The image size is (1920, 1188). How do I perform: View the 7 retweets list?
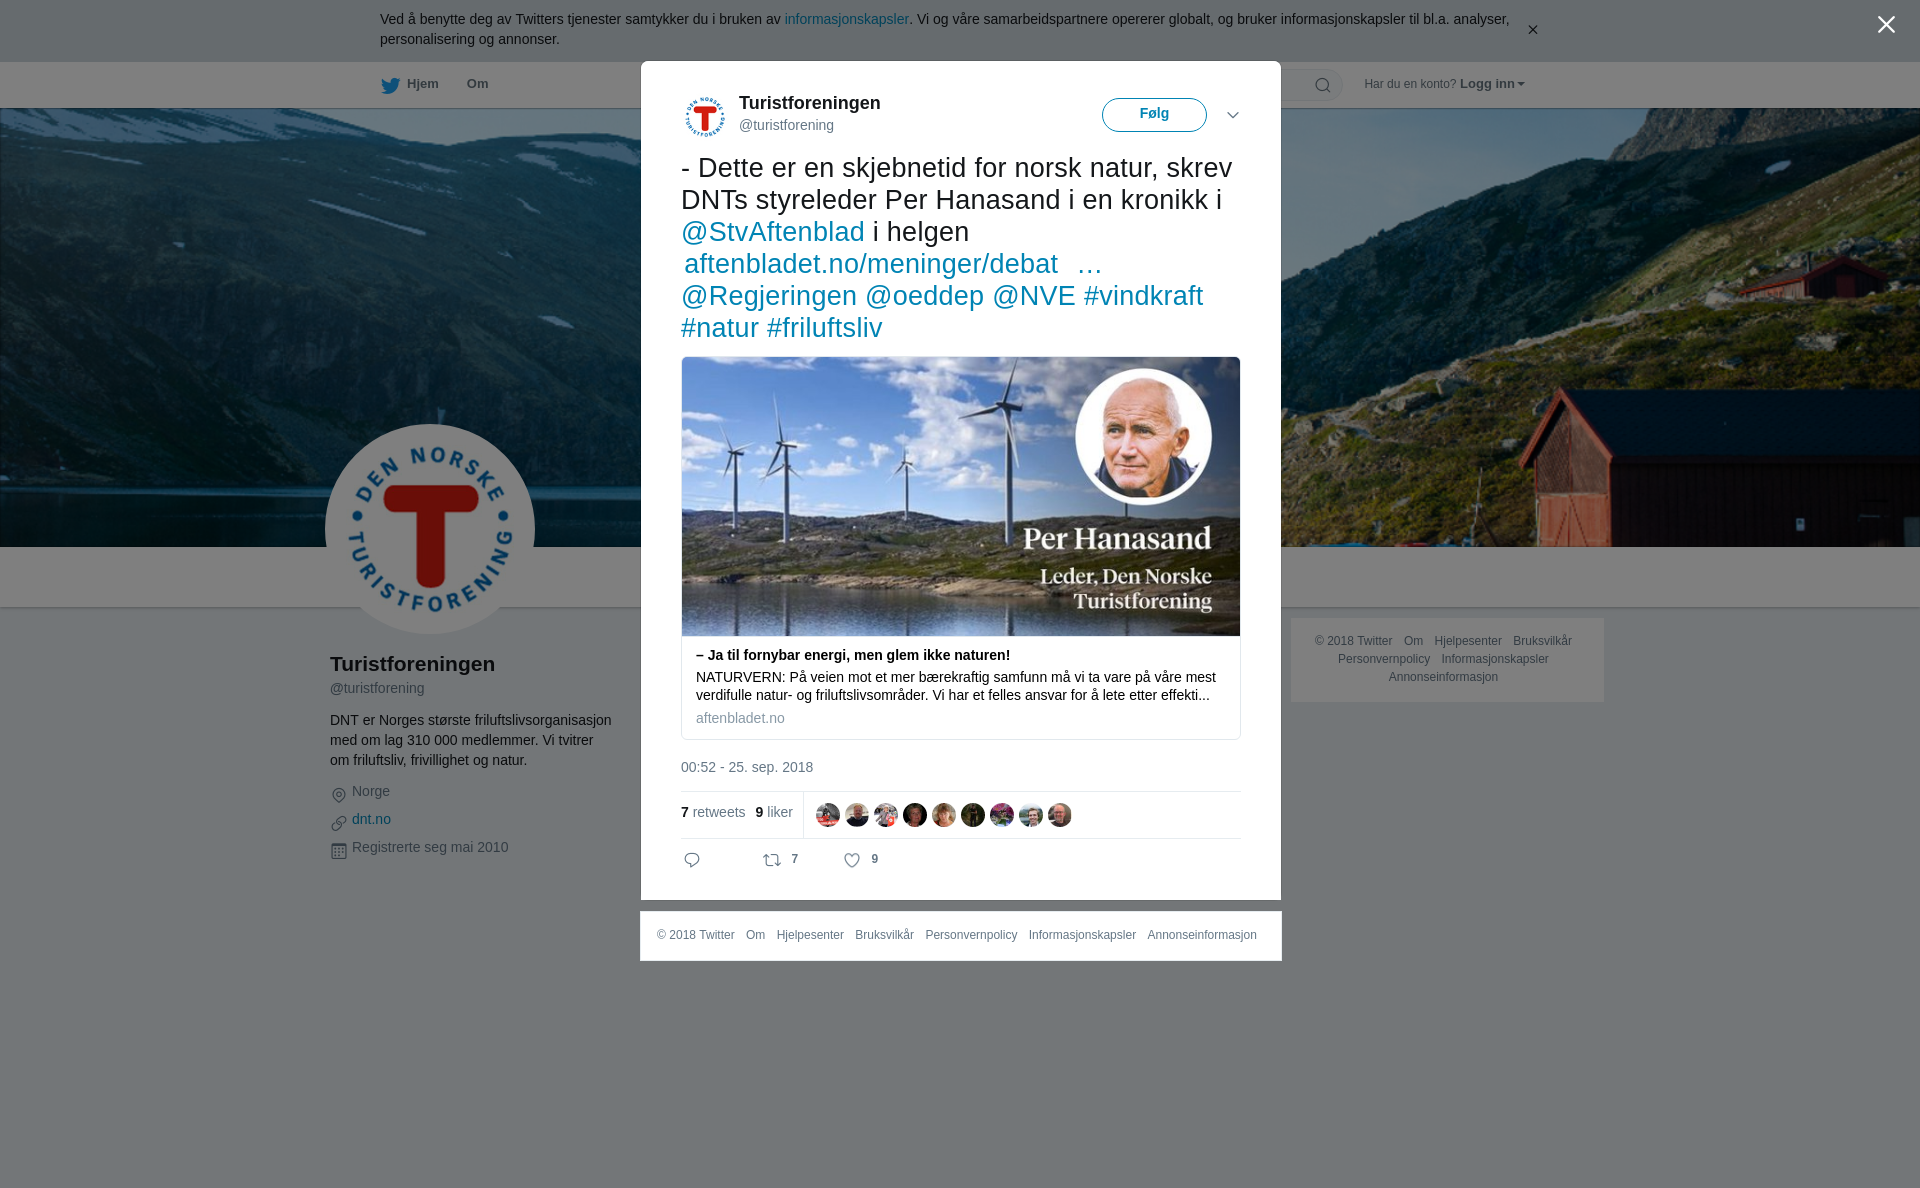[x=713, y=812]
